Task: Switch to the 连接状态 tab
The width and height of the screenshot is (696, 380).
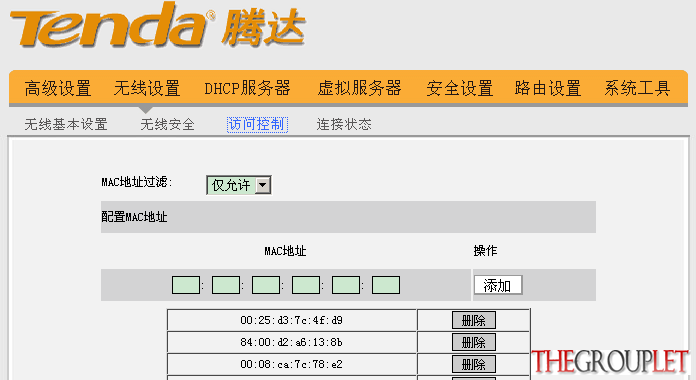Action: tap(344, 124)
